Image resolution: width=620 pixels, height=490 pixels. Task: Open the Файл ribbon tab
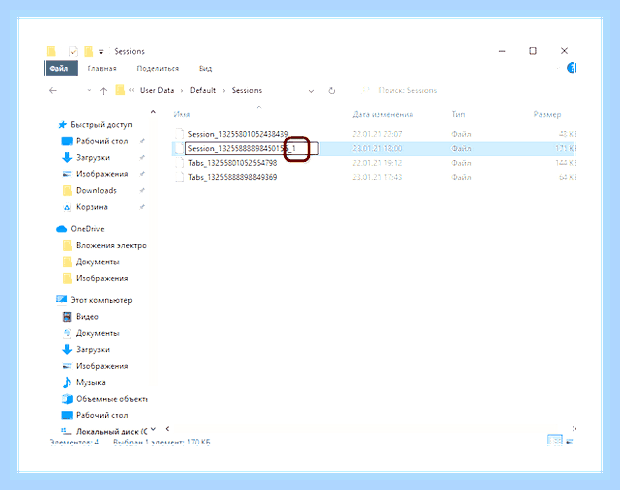pos(61,68)
